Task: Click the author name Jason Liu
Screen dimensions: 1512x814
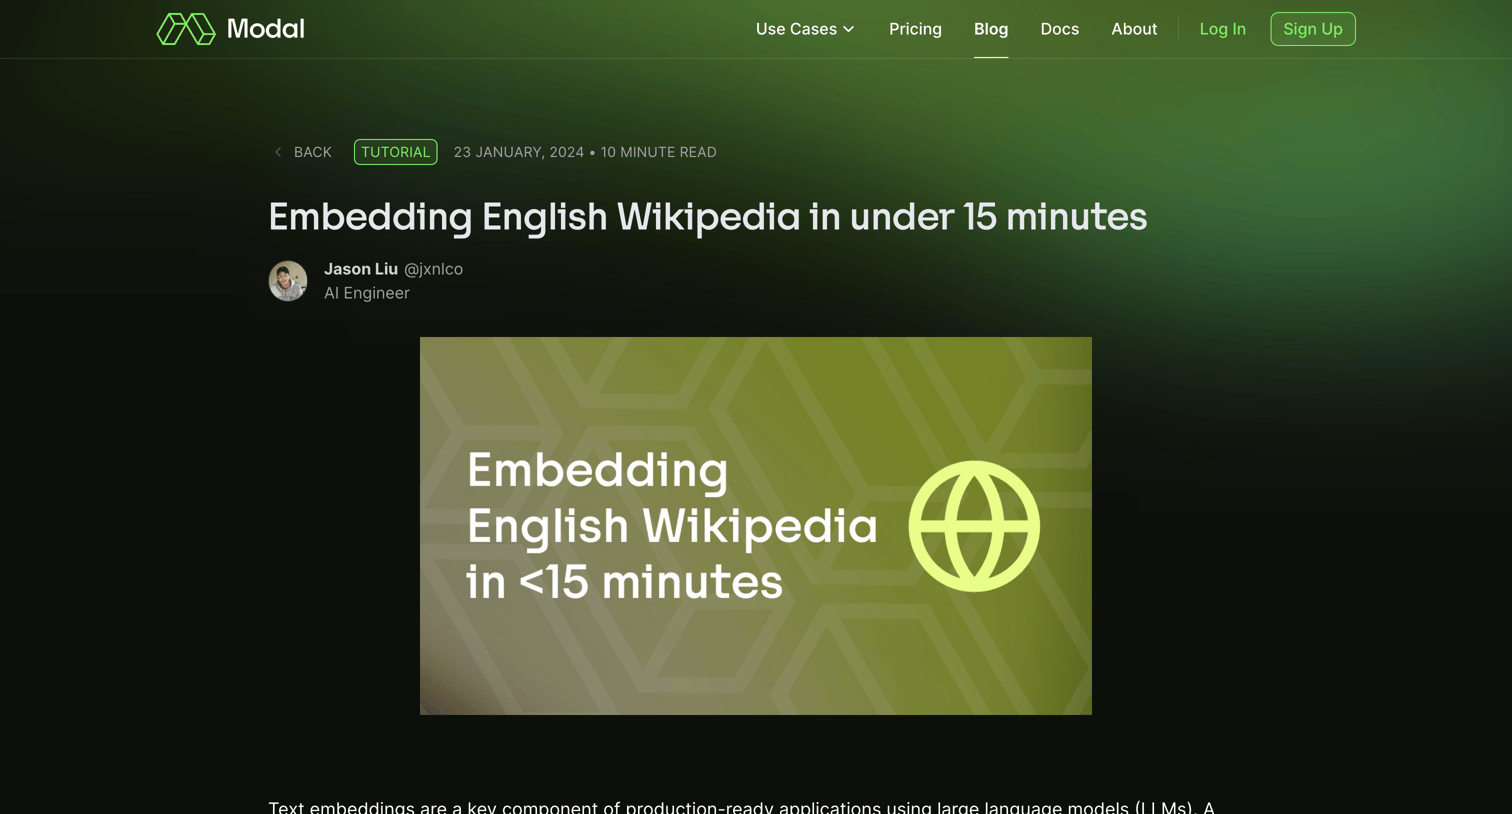Action: [361, 269]
